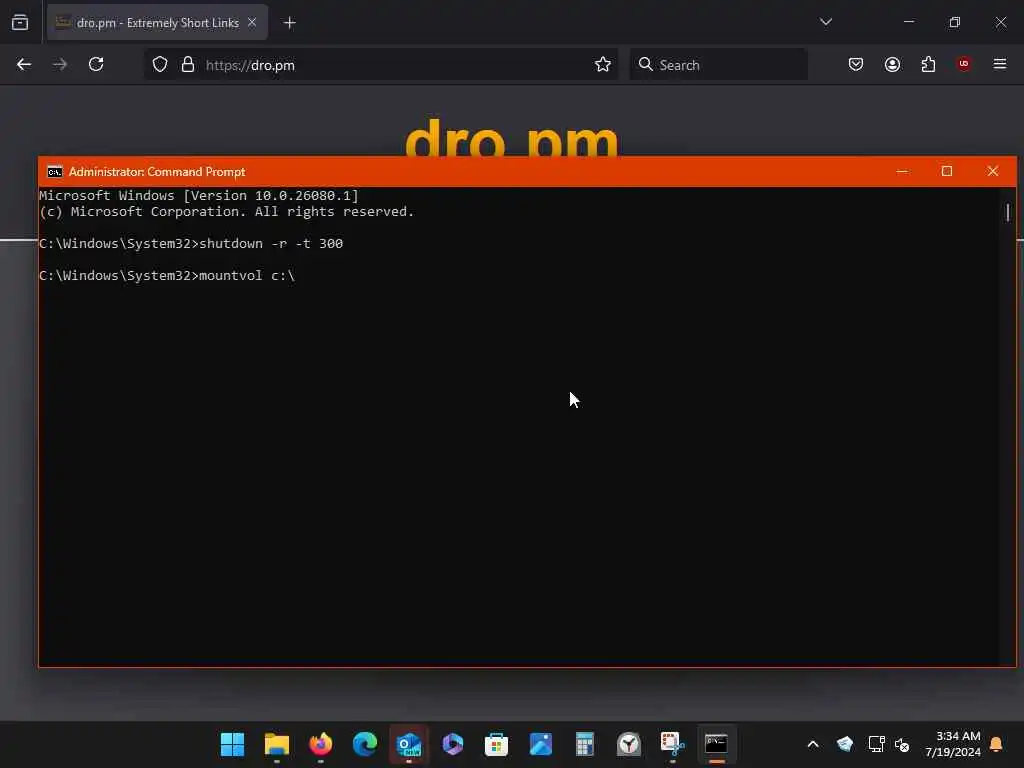Open Firefox account icon
The width and height of the screenshot is (1024, 768).
[892, 64]
